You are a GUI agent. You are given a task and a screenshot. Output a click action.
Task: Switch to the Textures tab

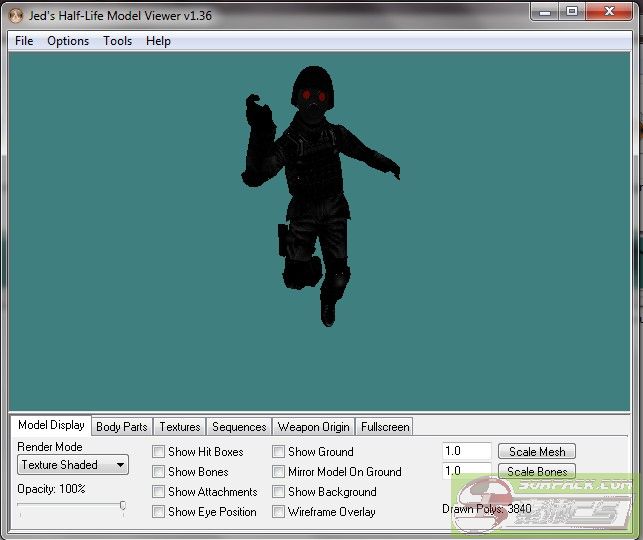point(180,427)
